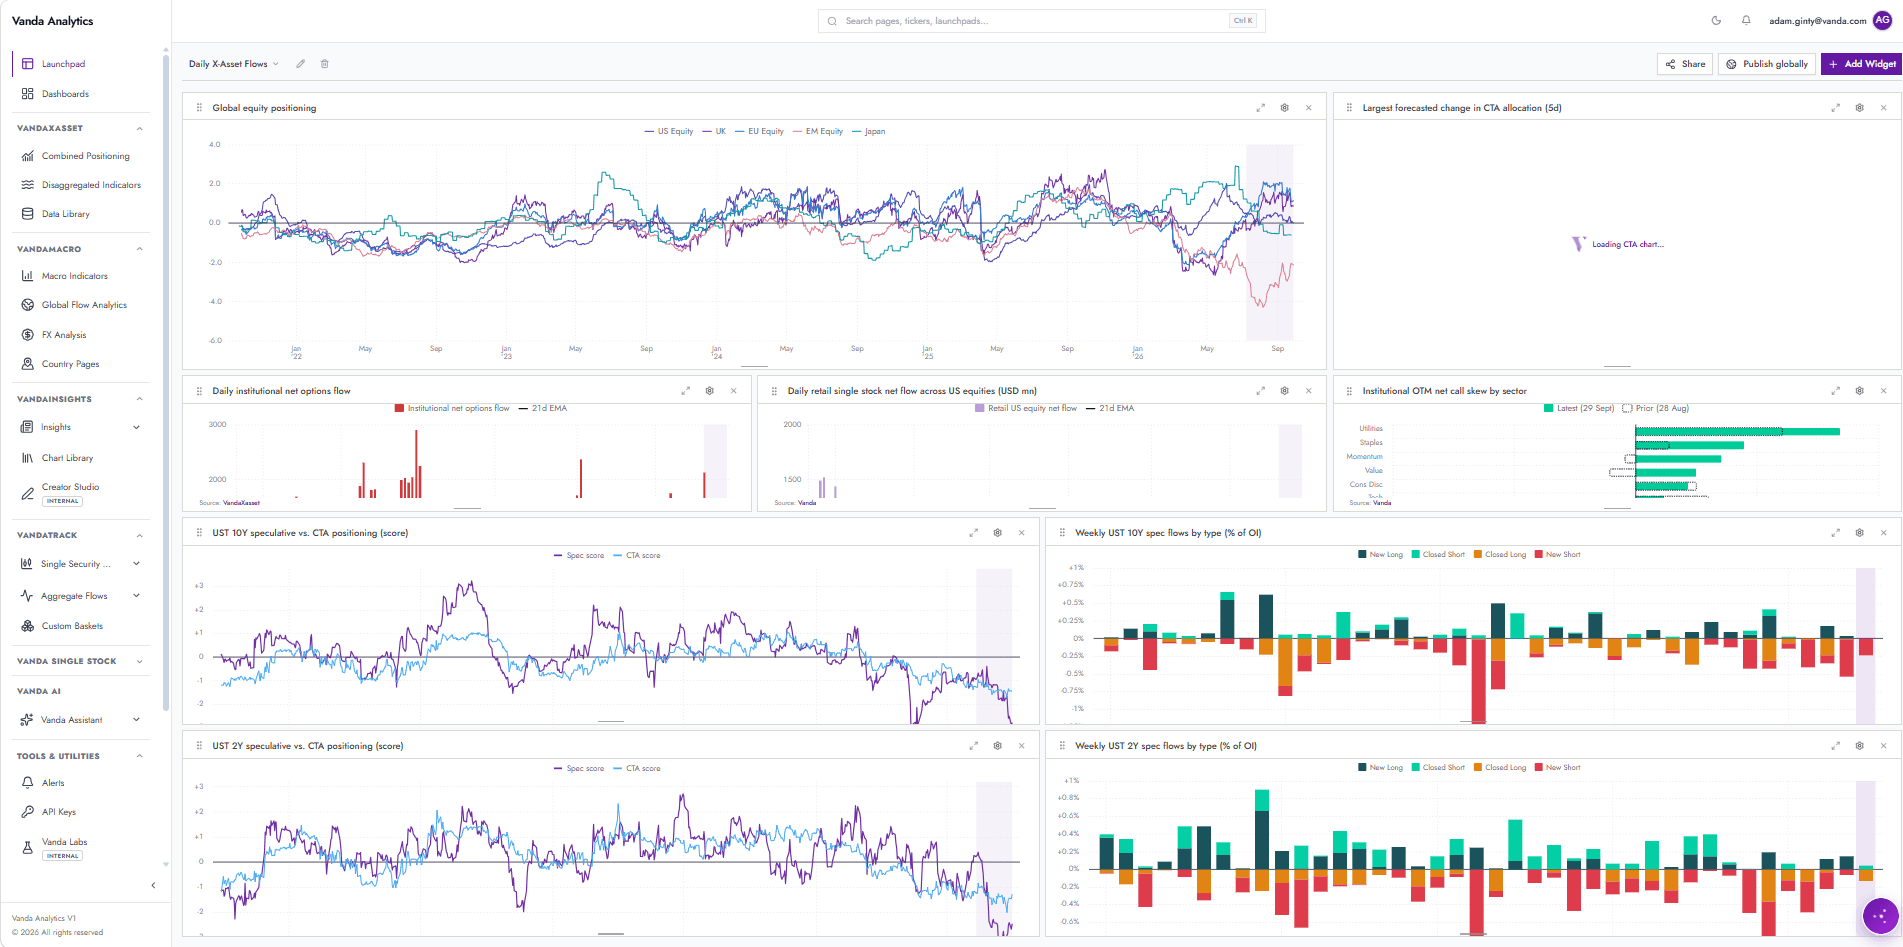
Task: Open Alerts bell icon in sidebar
Action: [28, 783]
